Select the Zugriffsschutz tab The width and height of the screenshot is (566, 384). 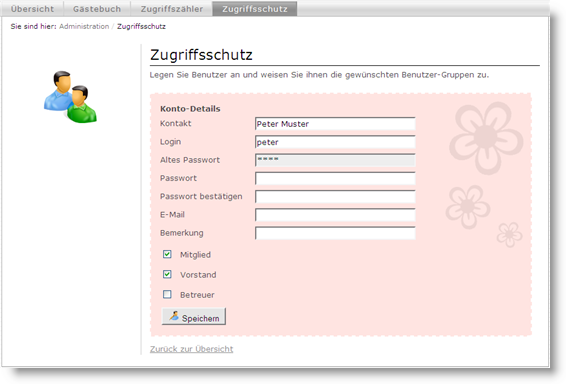255,9
